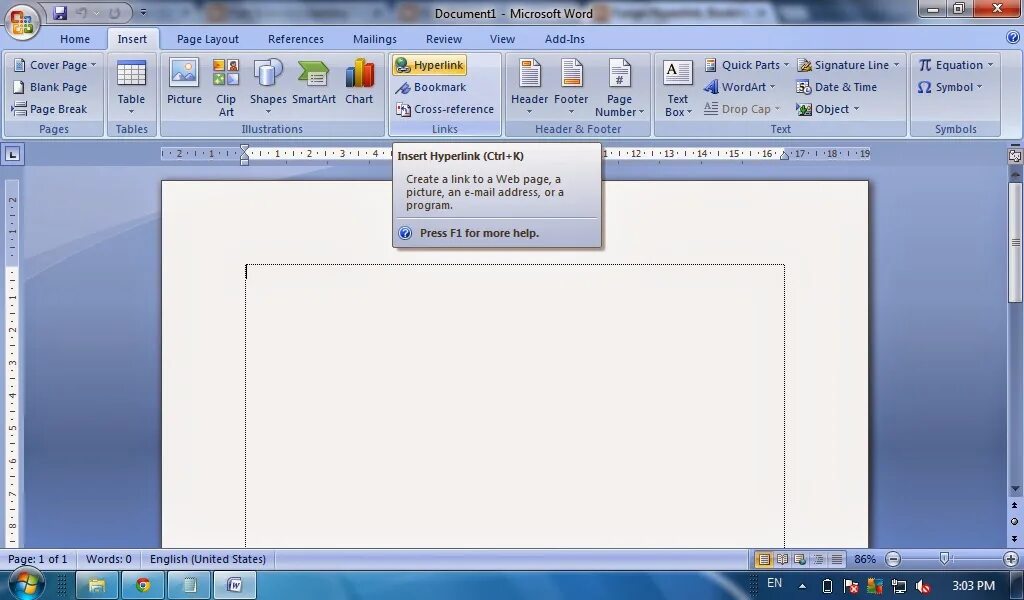Open Word Help question mark icon
1024x600 pixels.
pyautogui.click(x=1012, y=38)
